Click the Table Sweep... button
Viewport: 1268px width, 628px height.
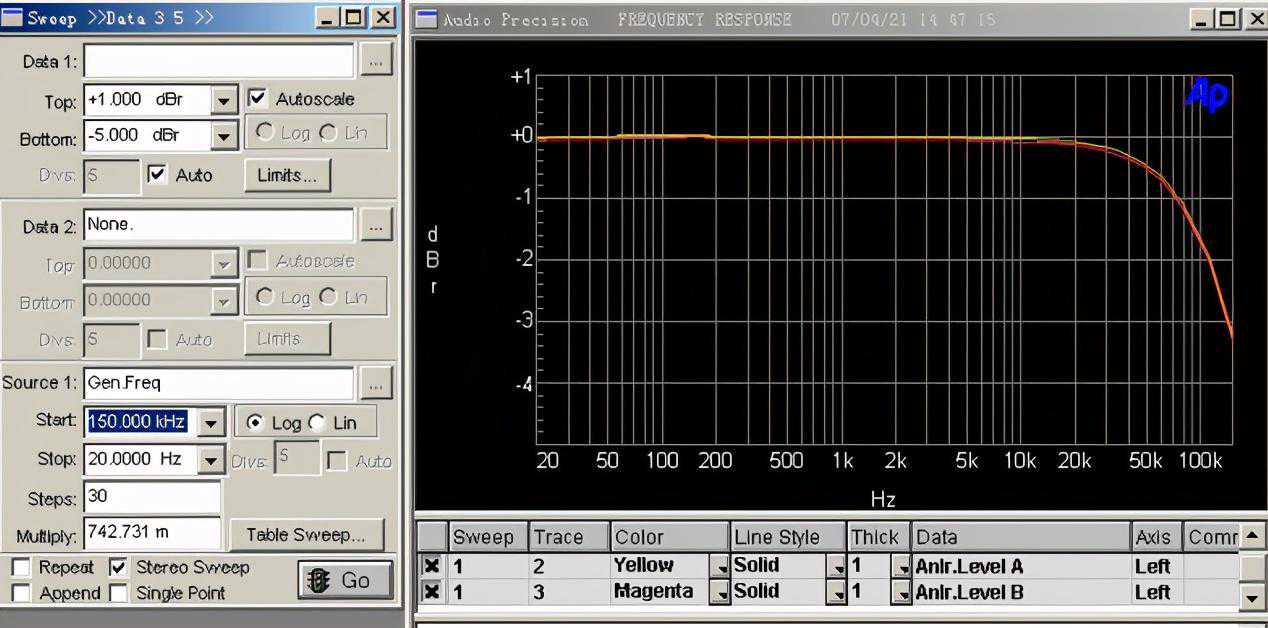click(x=306, y=534)
